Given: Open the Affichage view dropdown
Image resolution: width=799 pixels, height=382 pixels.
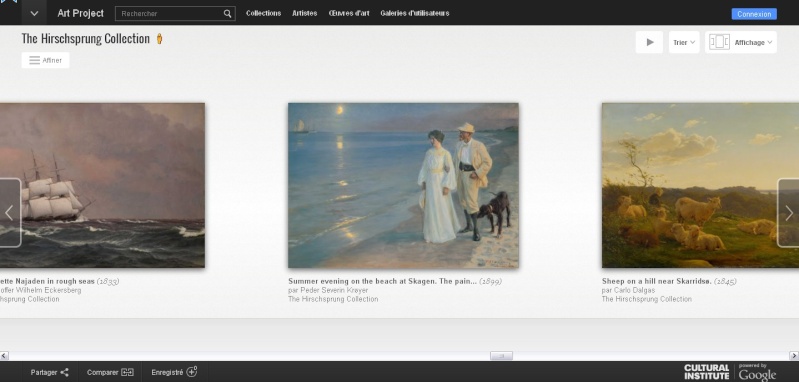Looking at the screenshot, I should 741,42.
